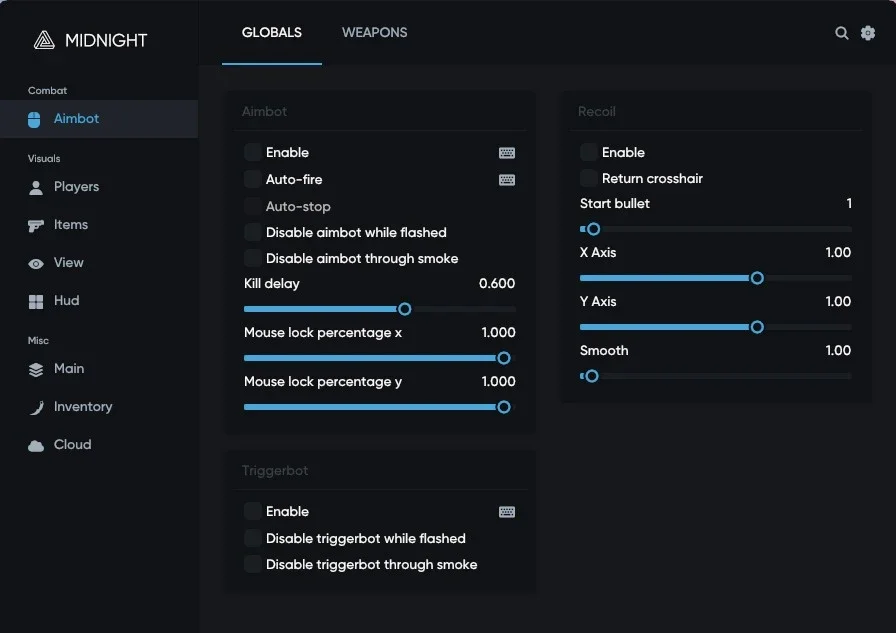Toggle the Return crosshair checkbox
Screen dimensions: 896x633
click(588, 178)
